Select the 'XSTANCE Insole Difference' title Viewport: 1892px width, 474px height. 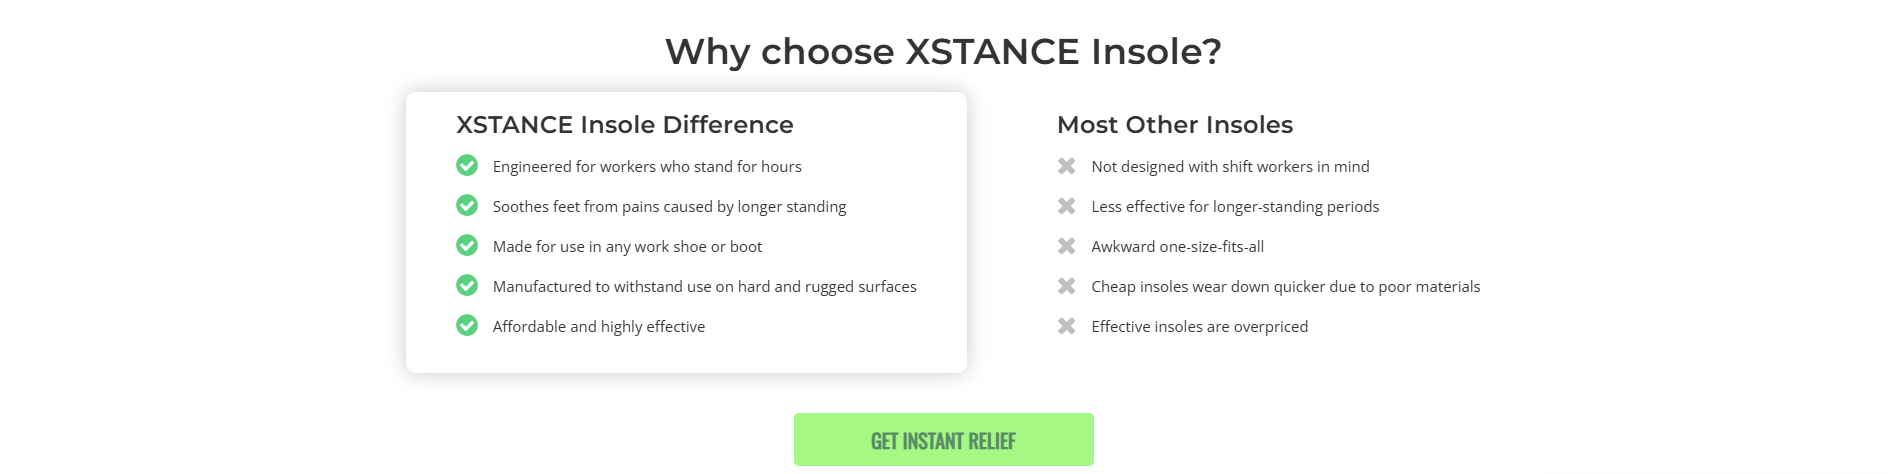tap(625, 125)
